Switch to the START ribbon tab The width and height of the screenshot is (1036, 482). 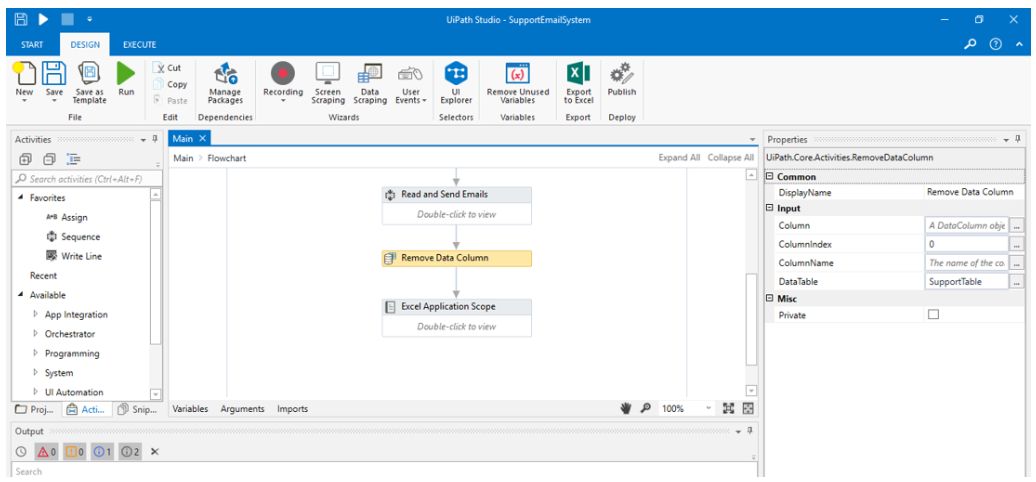click(32, 45)
